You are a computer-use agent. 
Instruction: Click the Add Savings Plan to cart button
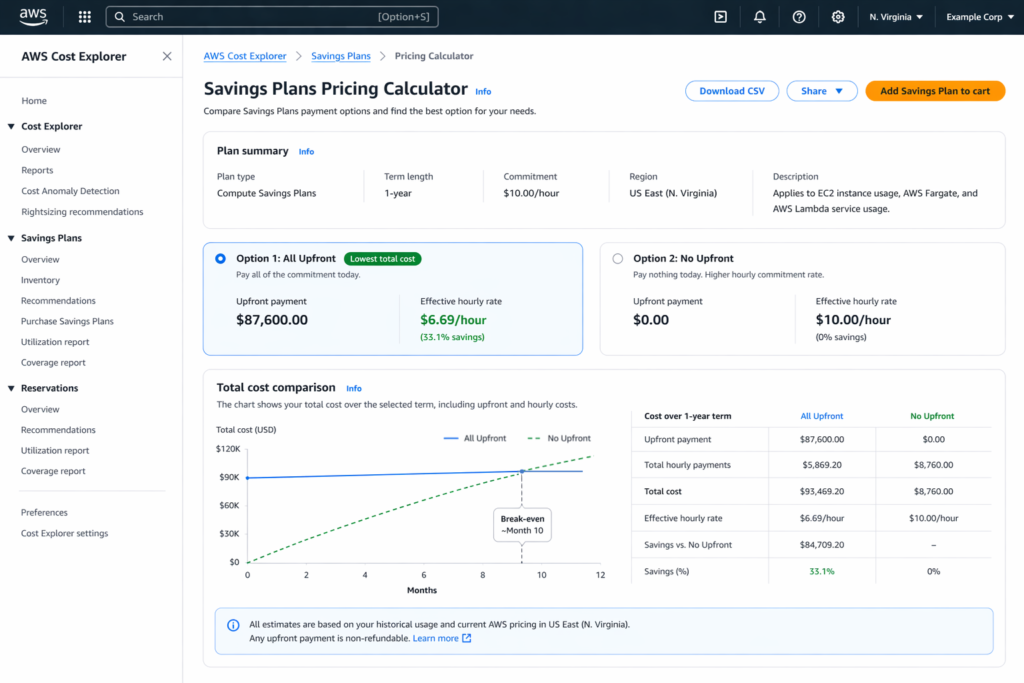935,90
